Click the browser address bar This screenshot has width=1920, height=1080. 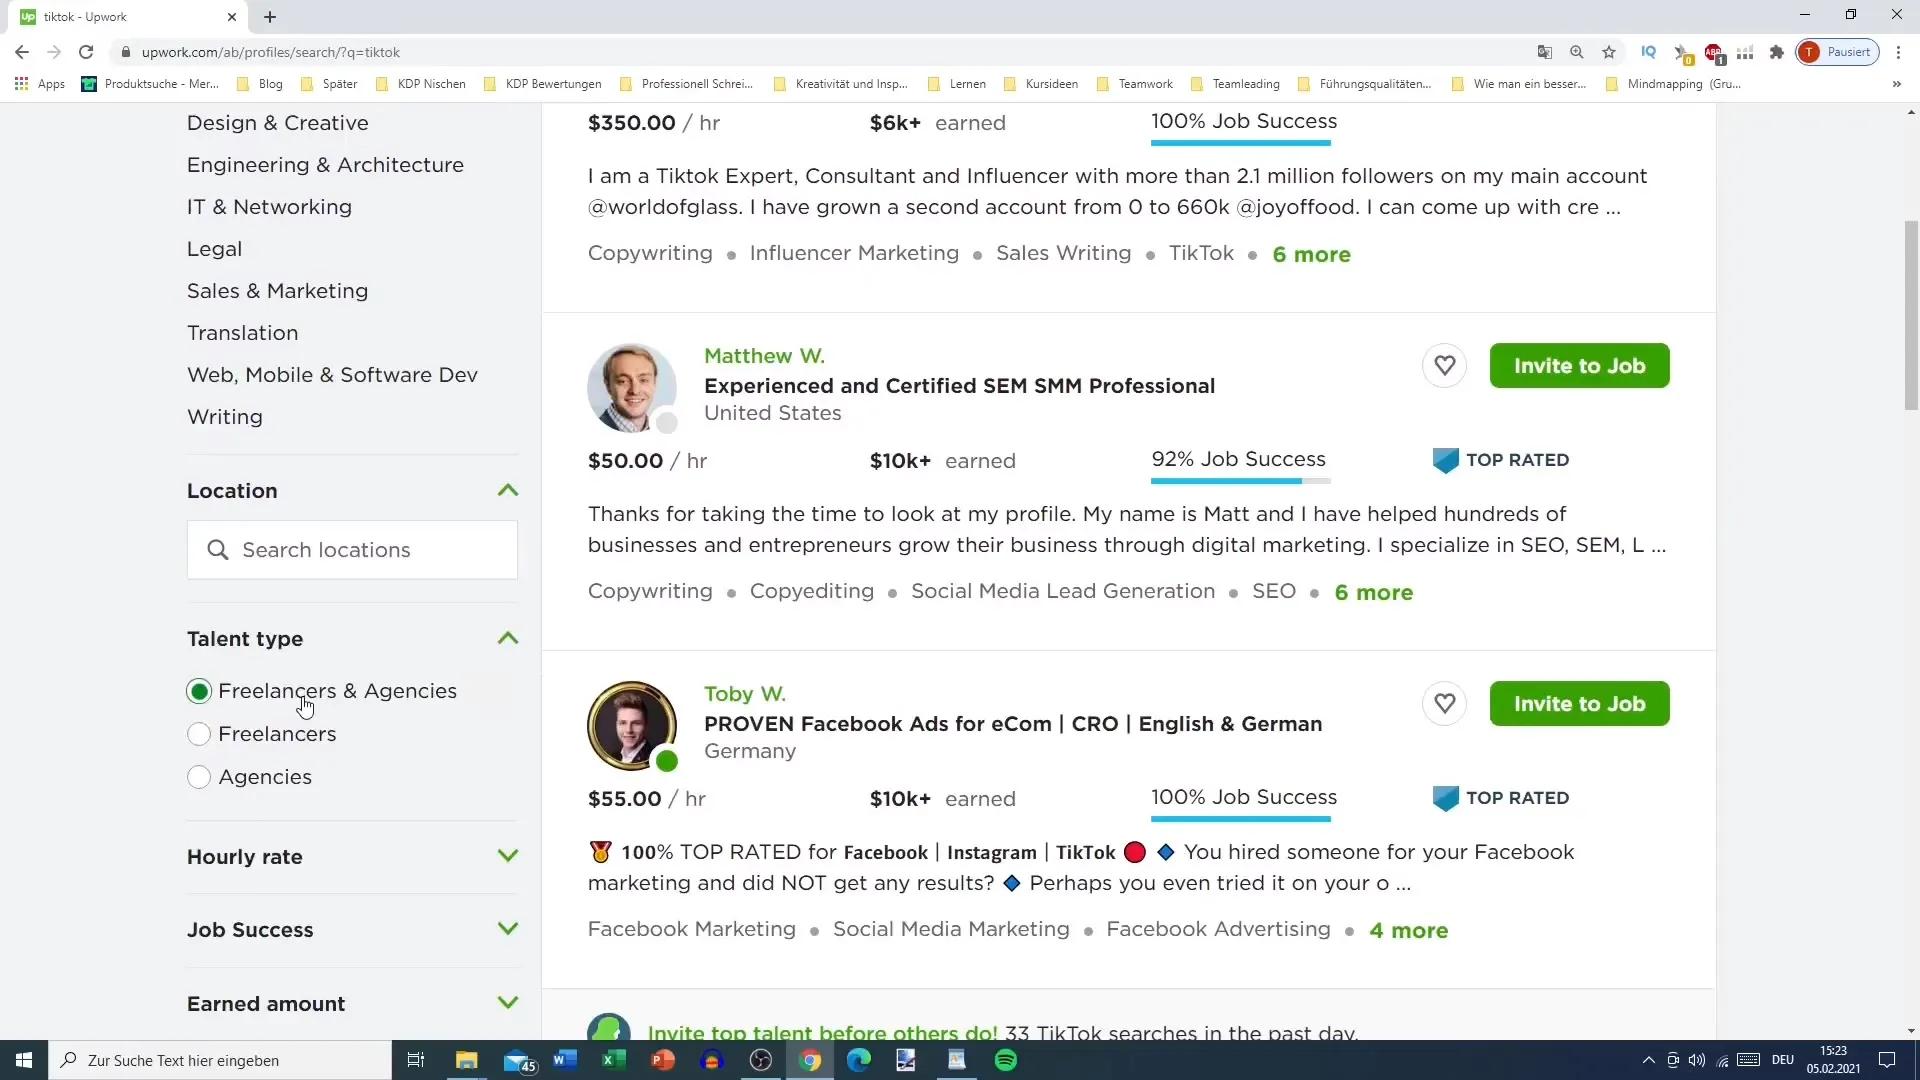click(x=820, y=52)
